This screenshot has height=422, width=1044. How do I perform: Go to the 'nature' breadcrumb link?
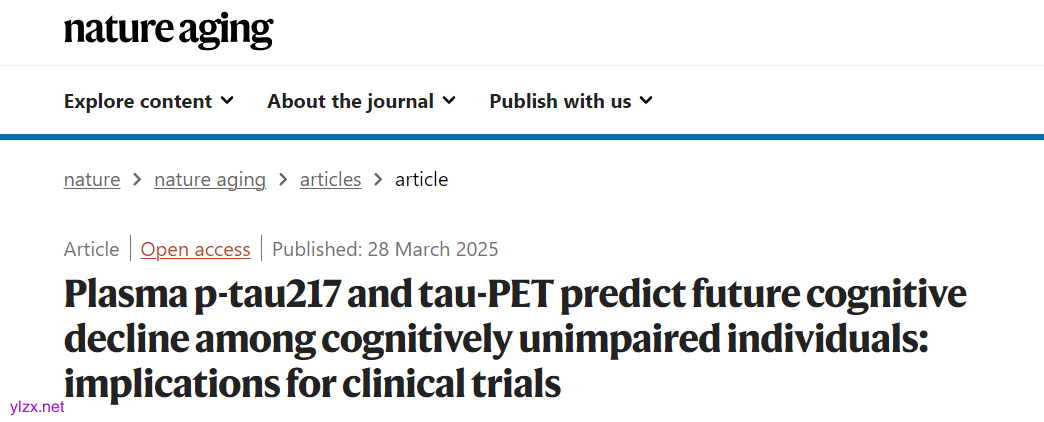click(x=92, y=180)
